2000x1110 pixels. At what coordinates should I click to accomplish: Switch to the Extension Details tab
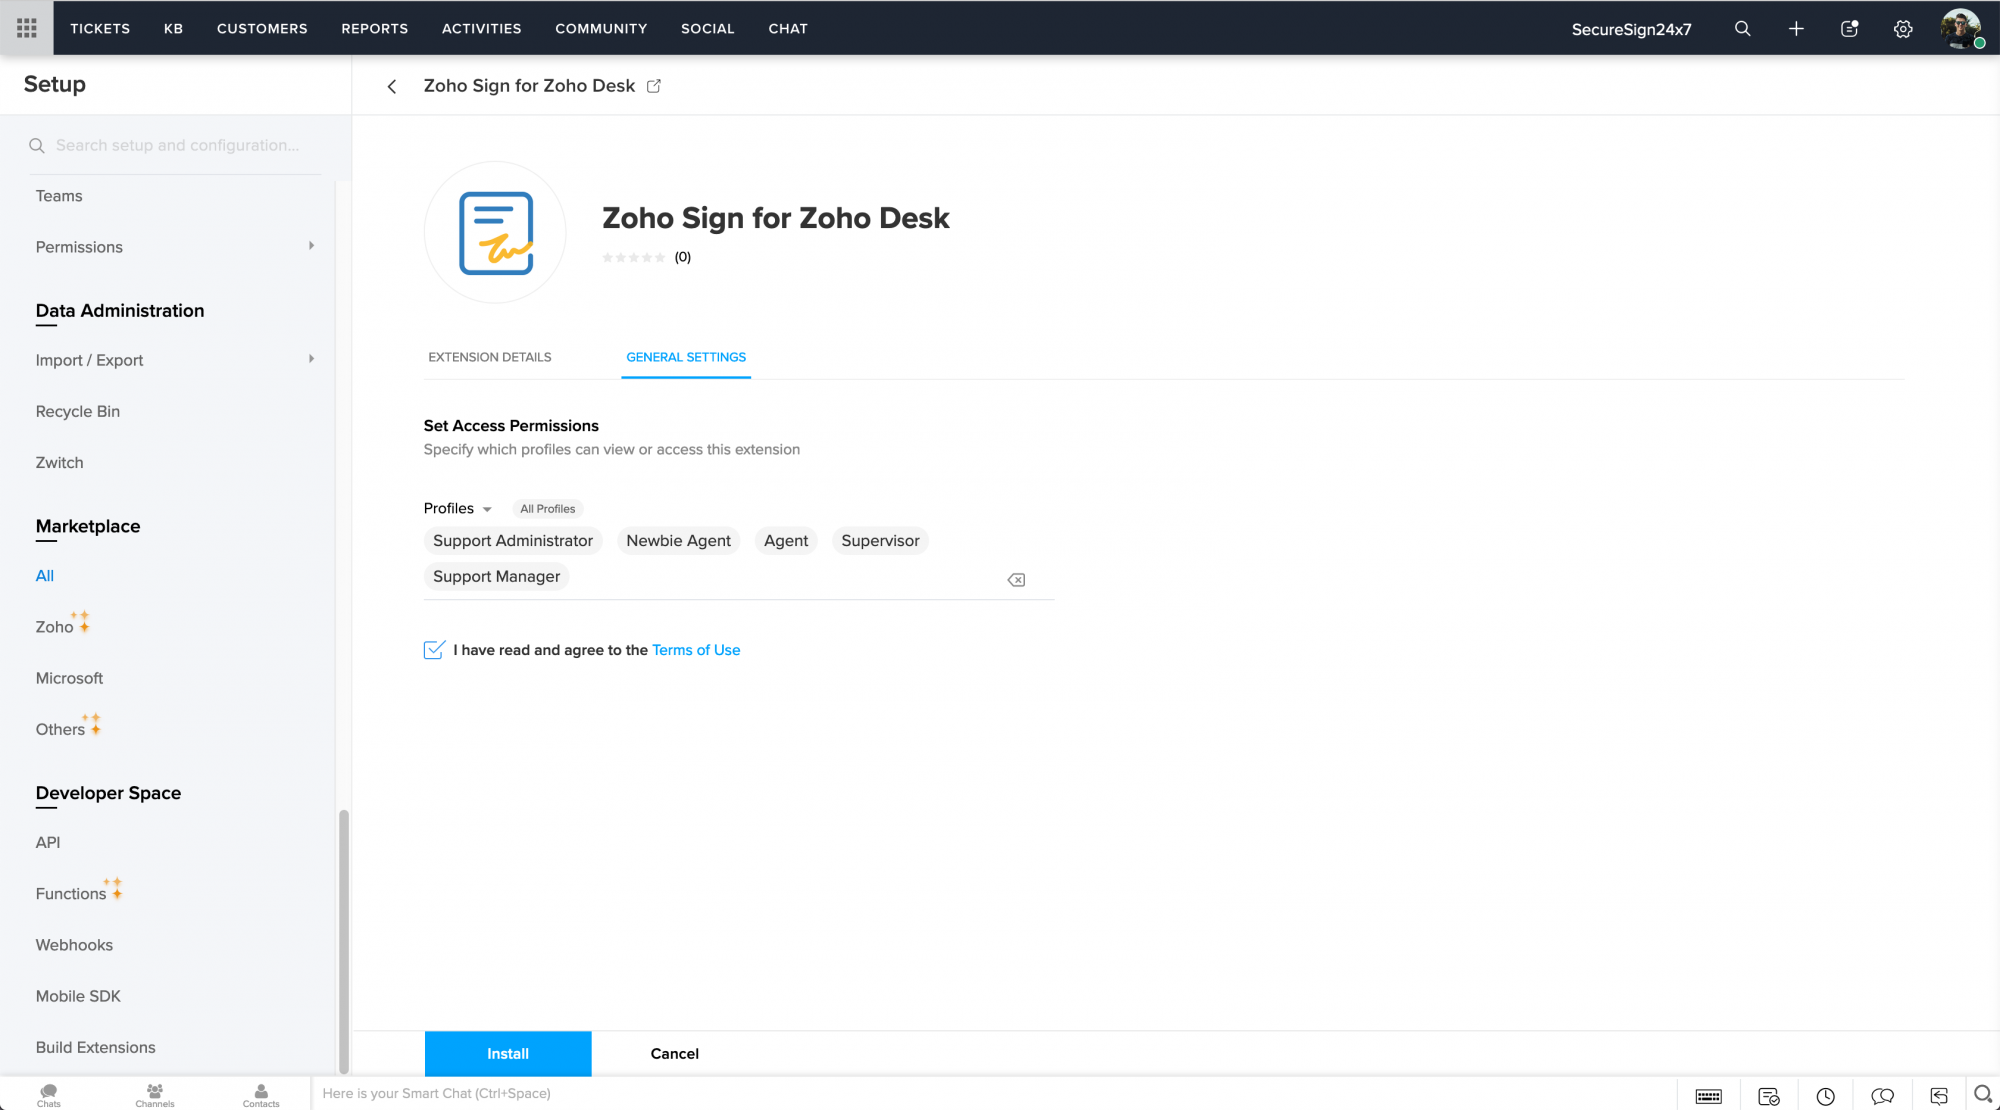tap(490, 357)
